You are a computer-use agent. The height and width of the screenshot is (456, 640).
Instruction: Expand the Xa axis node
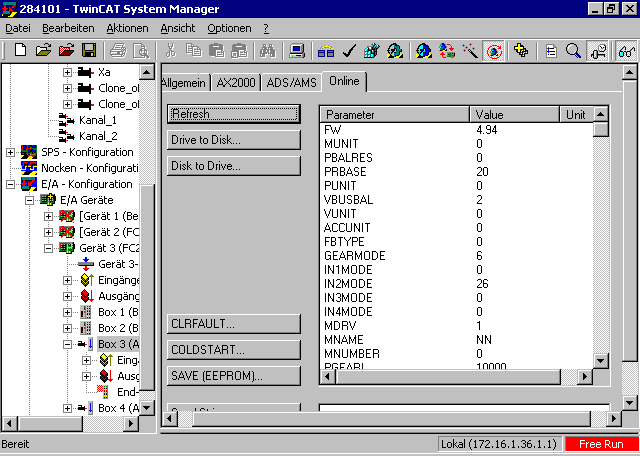point(67,72)
